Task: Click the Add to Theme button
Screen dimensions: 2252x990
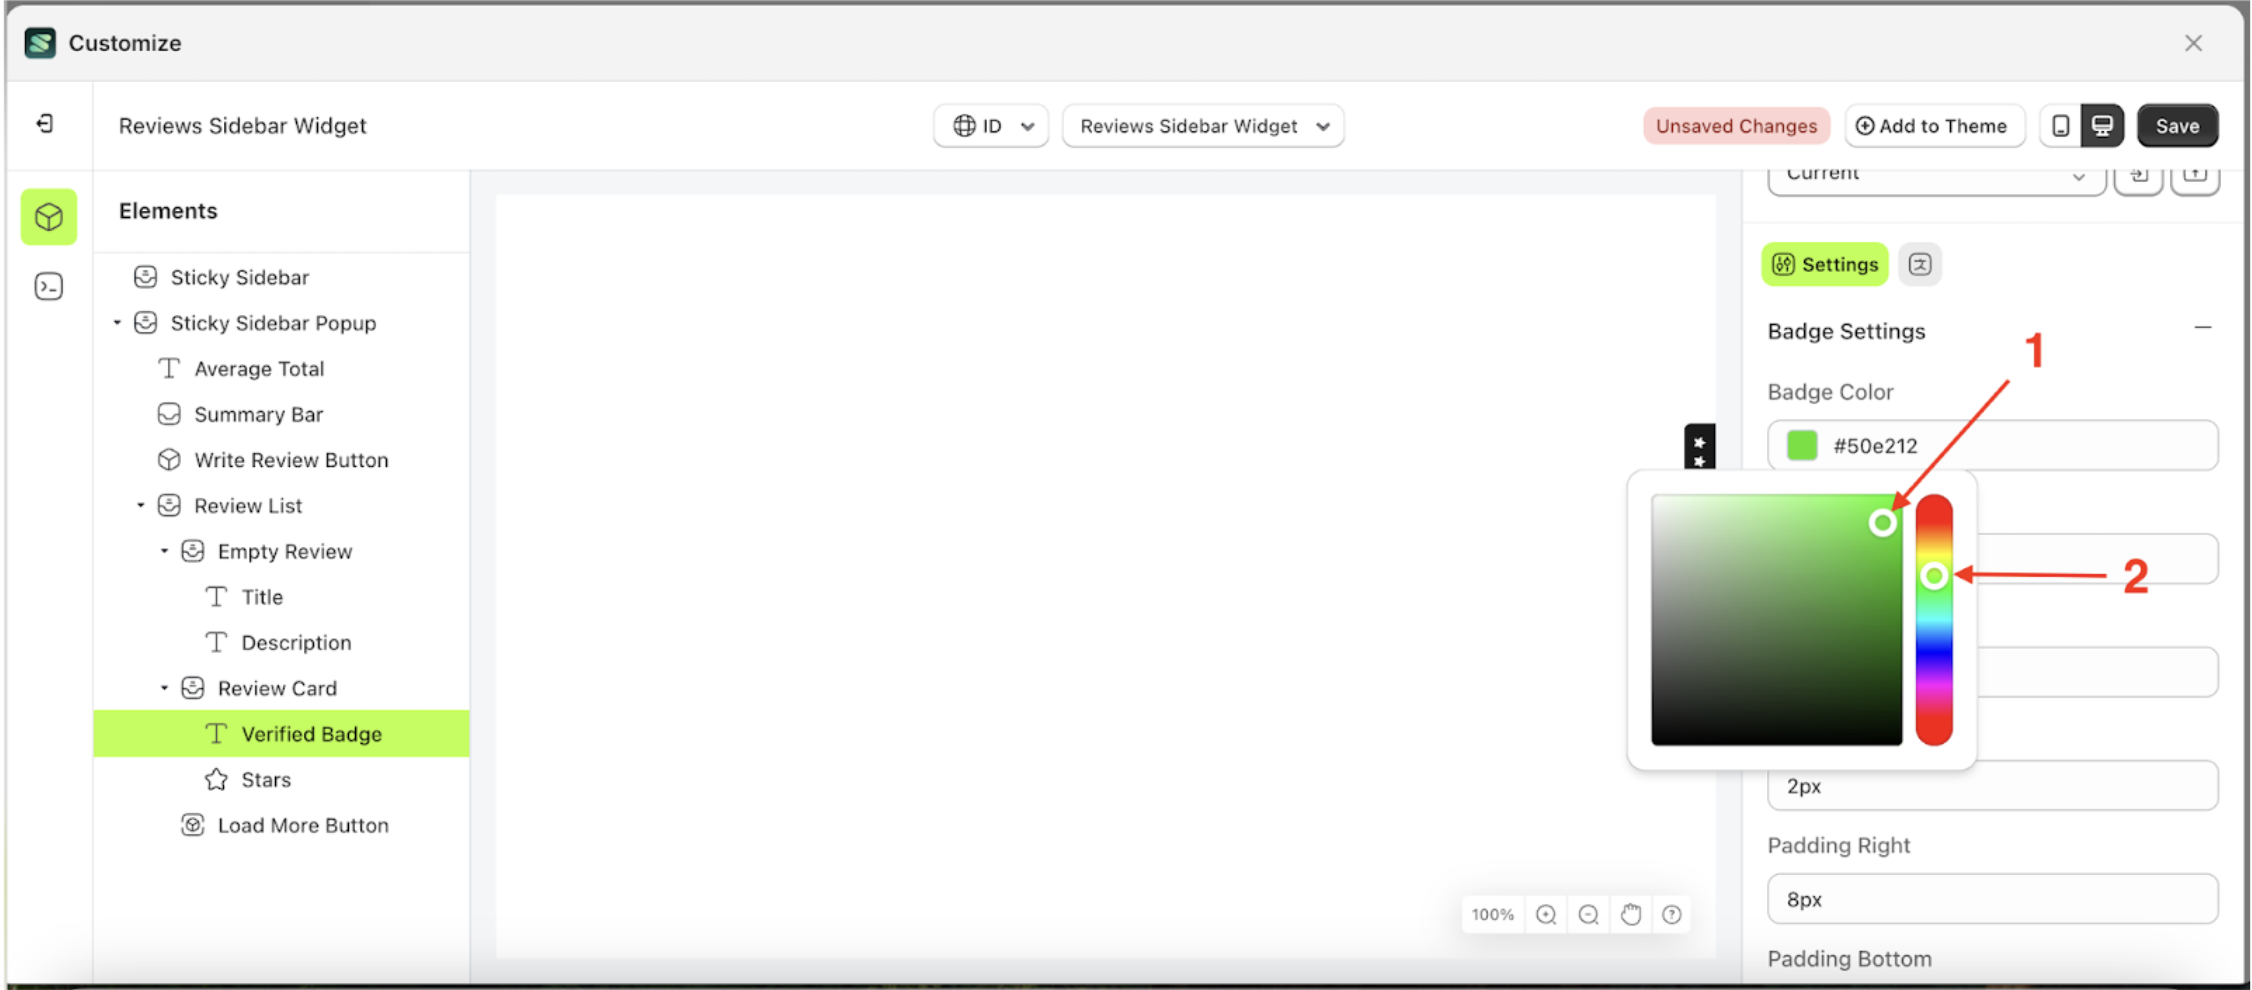Action: point(1934,125)
